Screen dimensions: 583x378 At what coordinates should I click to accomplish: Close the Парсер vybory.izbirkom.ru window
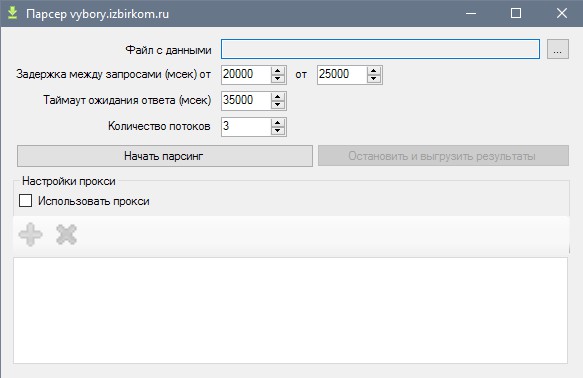pos(561,13)
